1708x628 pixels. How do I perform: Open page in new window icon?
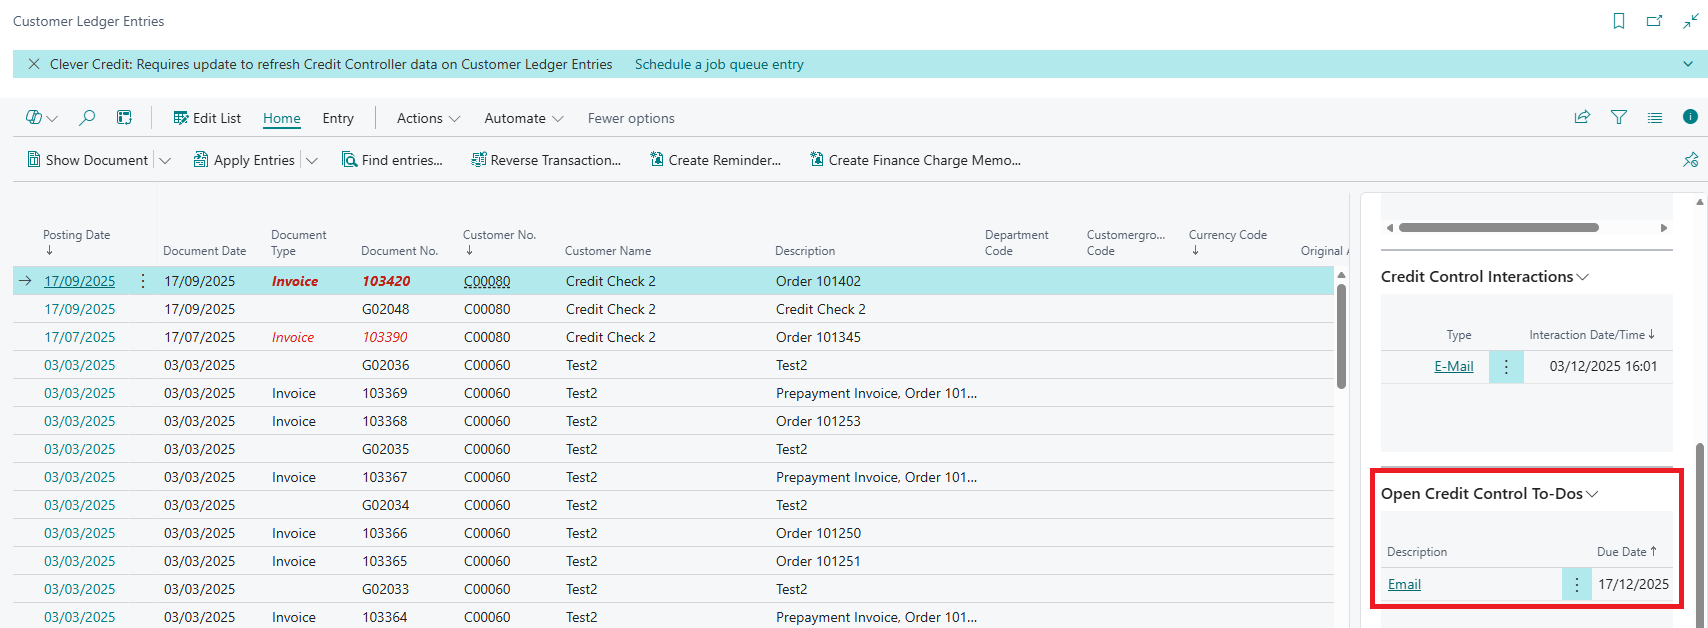[x=1655, y=21]
